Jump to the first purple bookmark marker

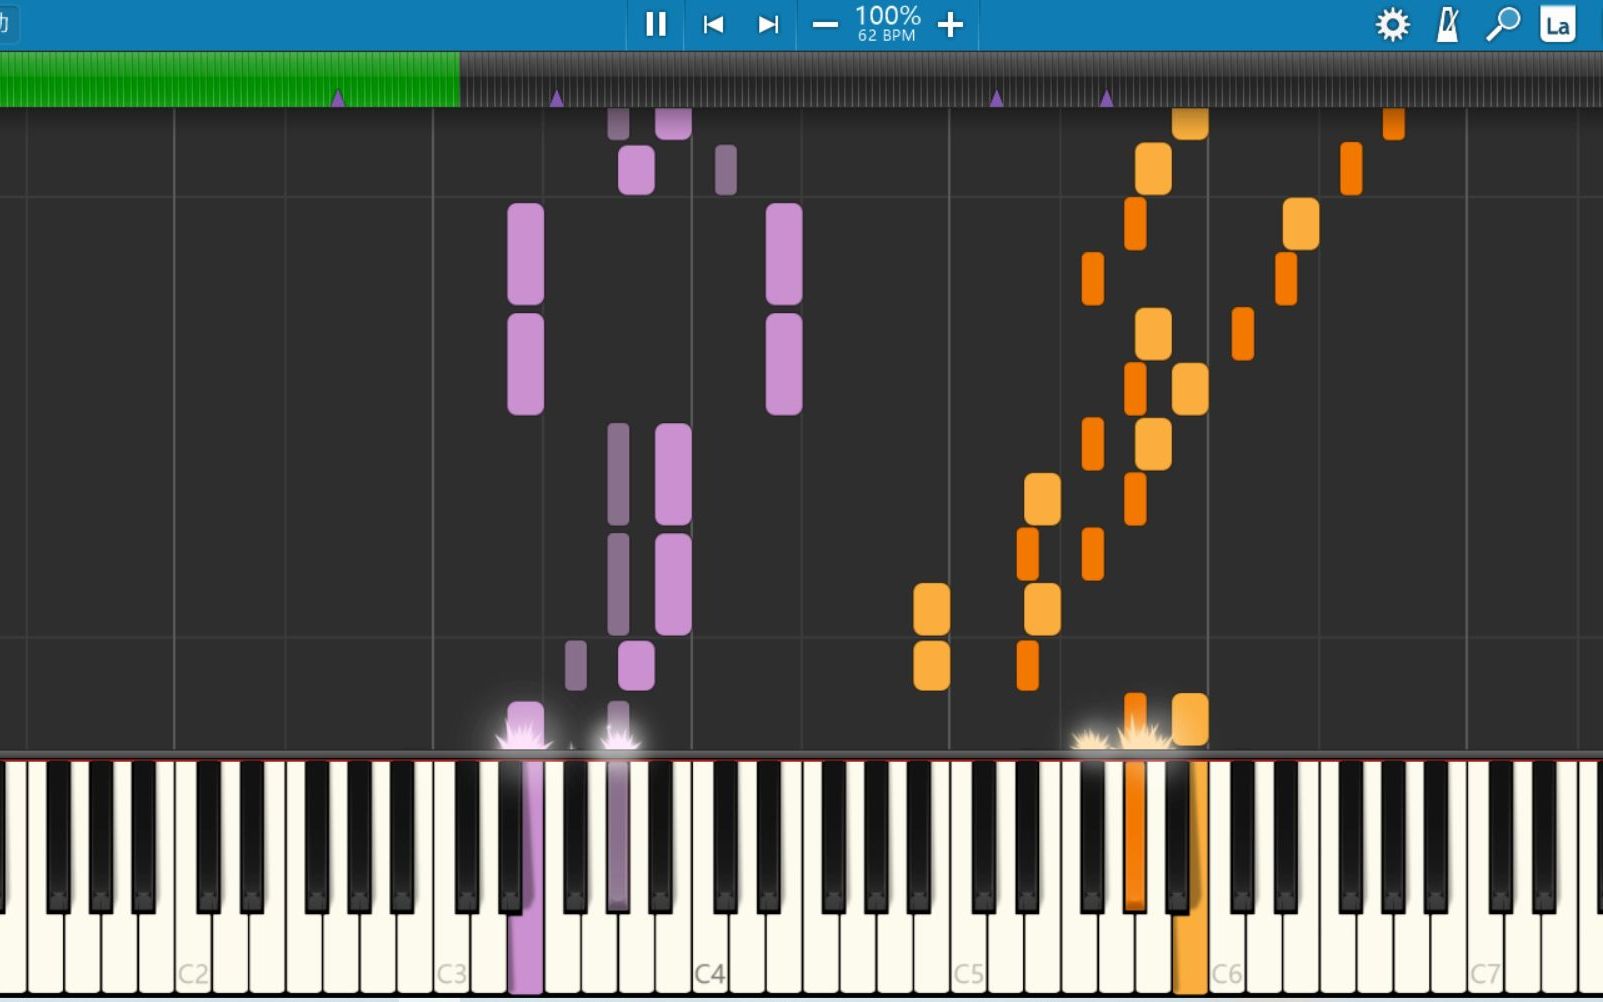point(338,98)
